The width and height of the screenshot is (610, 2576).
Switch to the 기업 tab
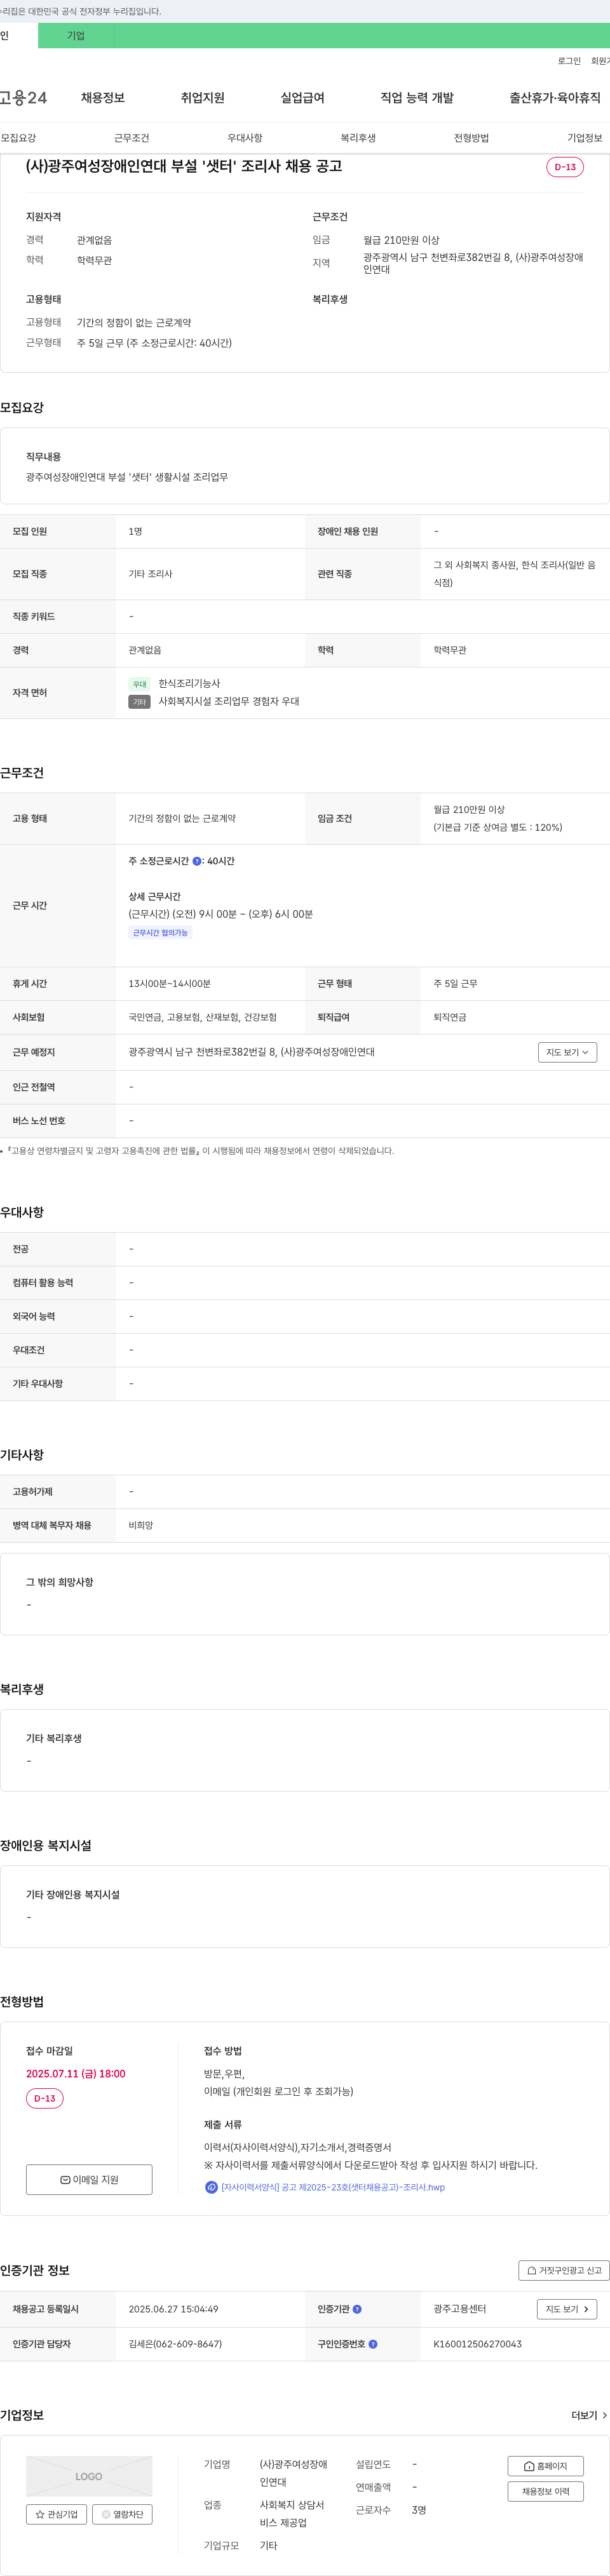coord(76,36)
